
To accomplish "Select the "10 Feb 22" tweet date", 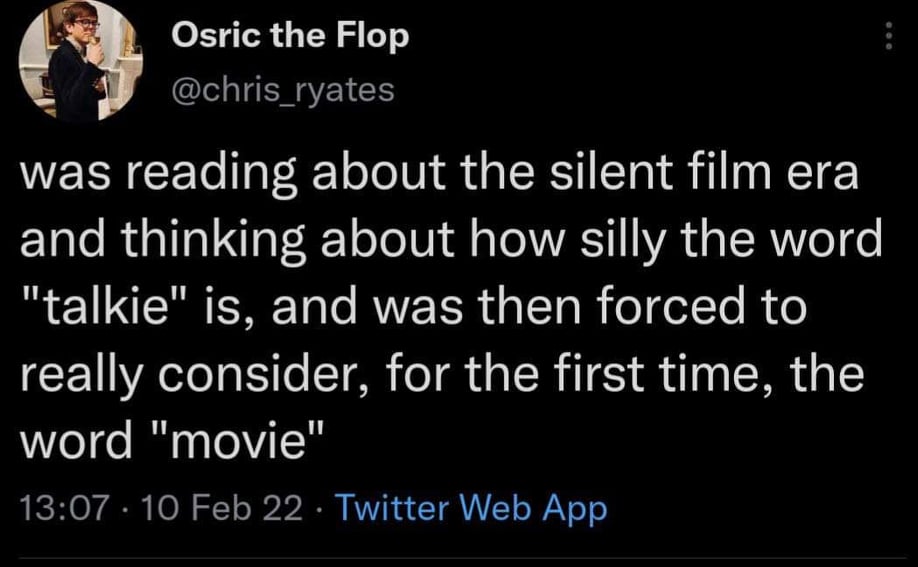I will click(x=221, y=509).
